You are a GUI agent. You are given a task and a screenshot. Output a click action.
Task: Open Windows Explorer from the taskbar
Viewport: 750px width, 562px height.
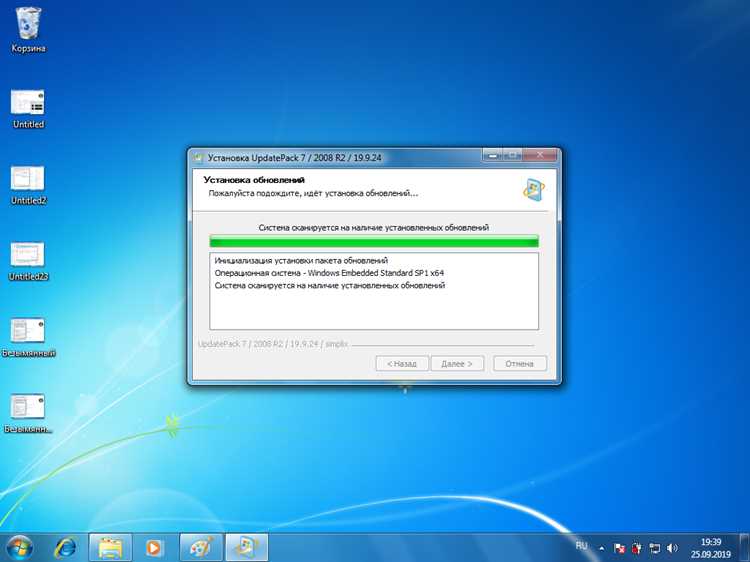[x=110, y=548]
